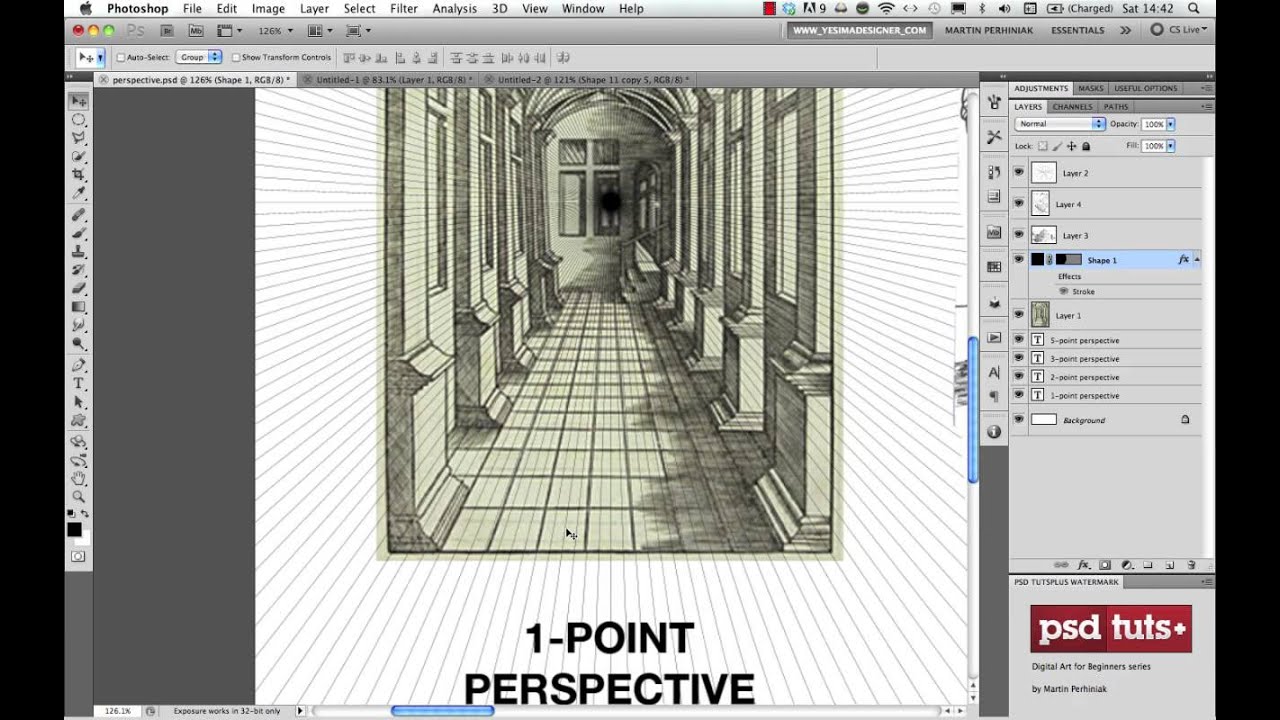This screenshot has height=720, width=1280.
Task: Lock image pixels with the brush lock icon
Action: [1057, 146]
